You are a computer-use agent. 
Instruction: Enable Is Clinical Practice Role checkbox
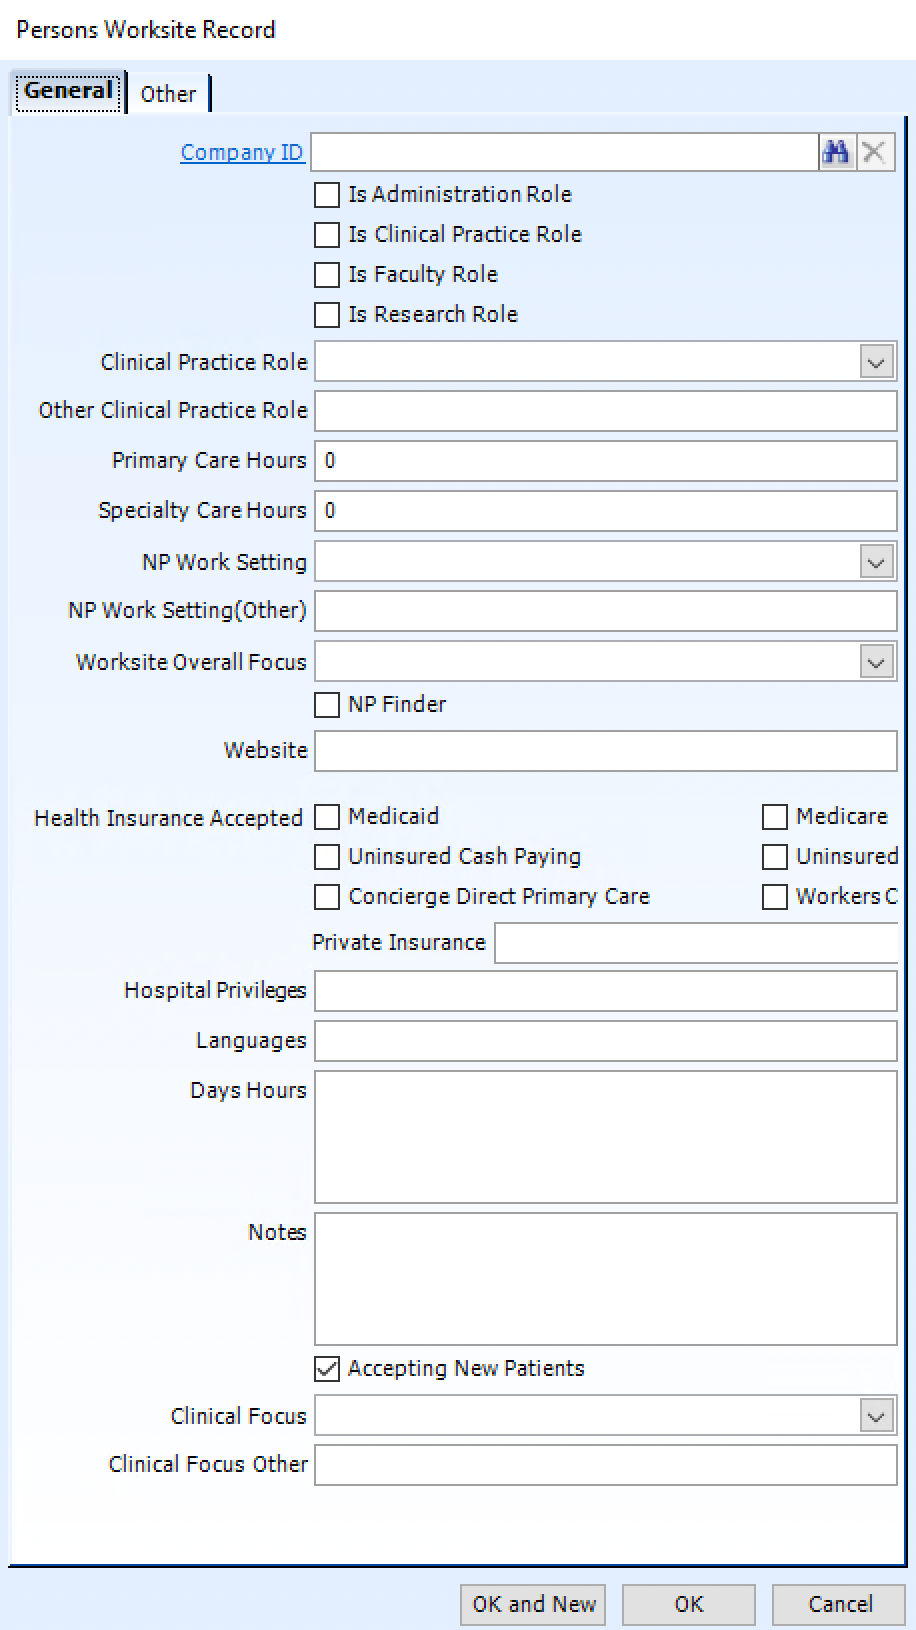327,234
